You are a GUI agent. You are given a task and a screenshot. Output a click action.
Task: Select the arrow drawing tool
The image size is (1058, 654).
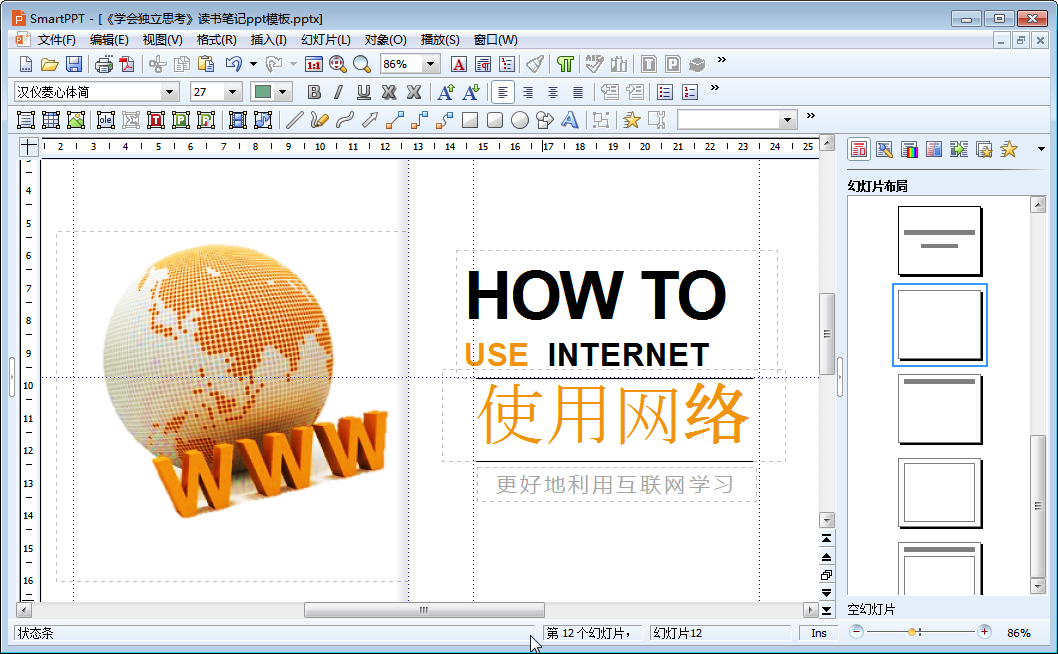(x=370, y=120)
